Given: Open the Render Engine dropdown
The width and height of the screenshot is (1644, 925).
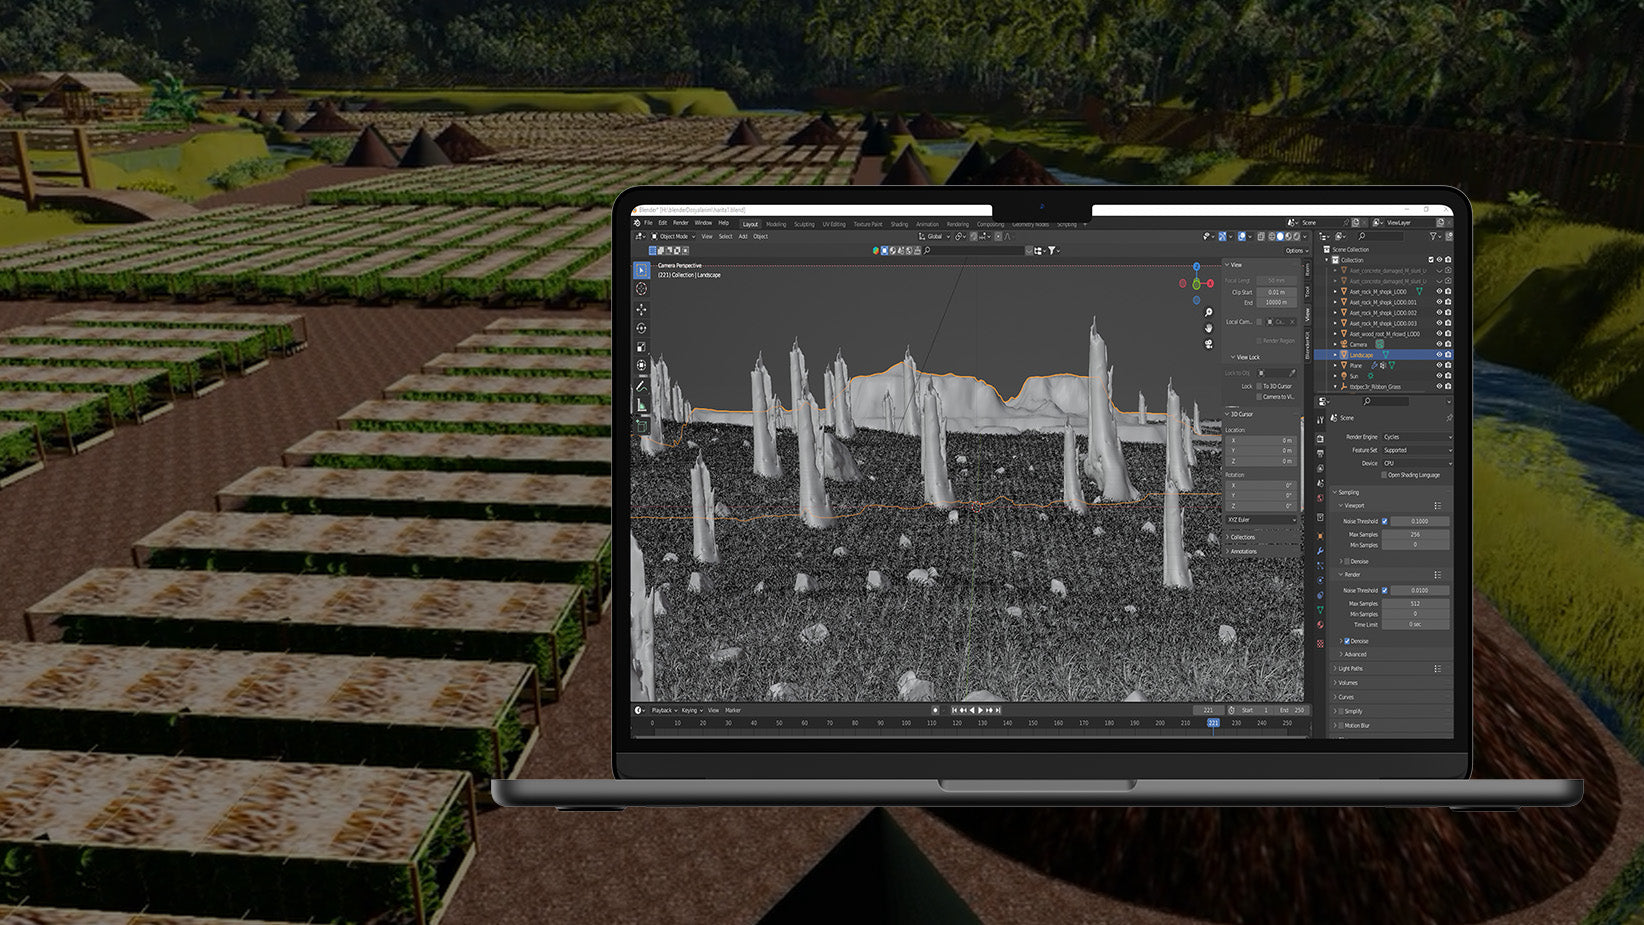Looking at the screenshot, I should tap(1415, 437).
